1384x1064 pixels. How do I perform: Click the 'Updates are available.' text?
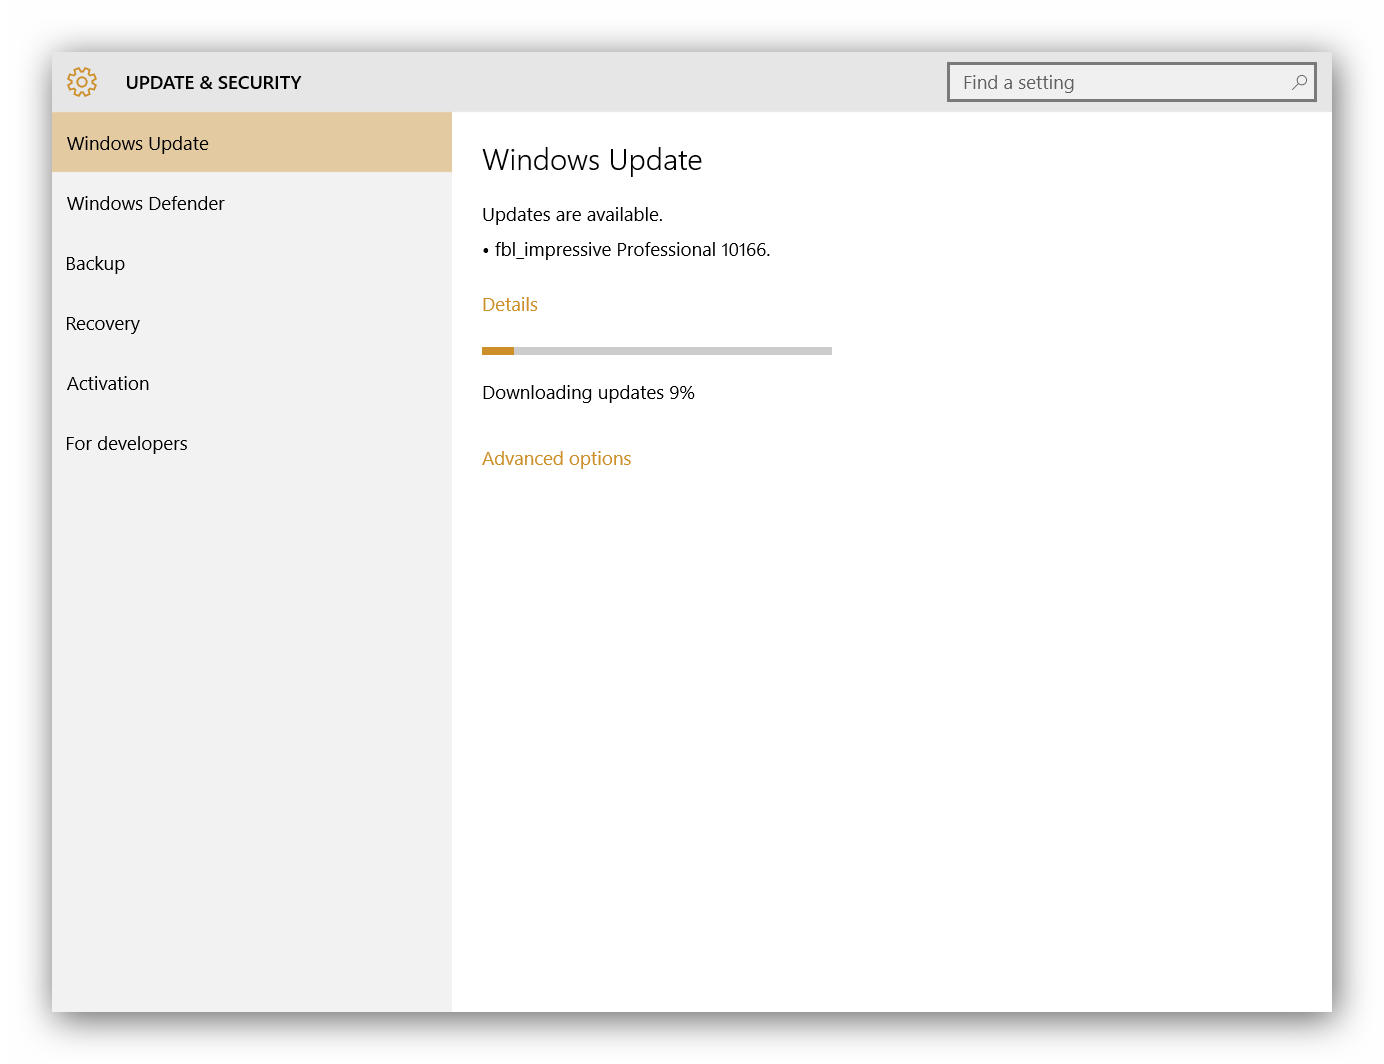click(572, 214)
